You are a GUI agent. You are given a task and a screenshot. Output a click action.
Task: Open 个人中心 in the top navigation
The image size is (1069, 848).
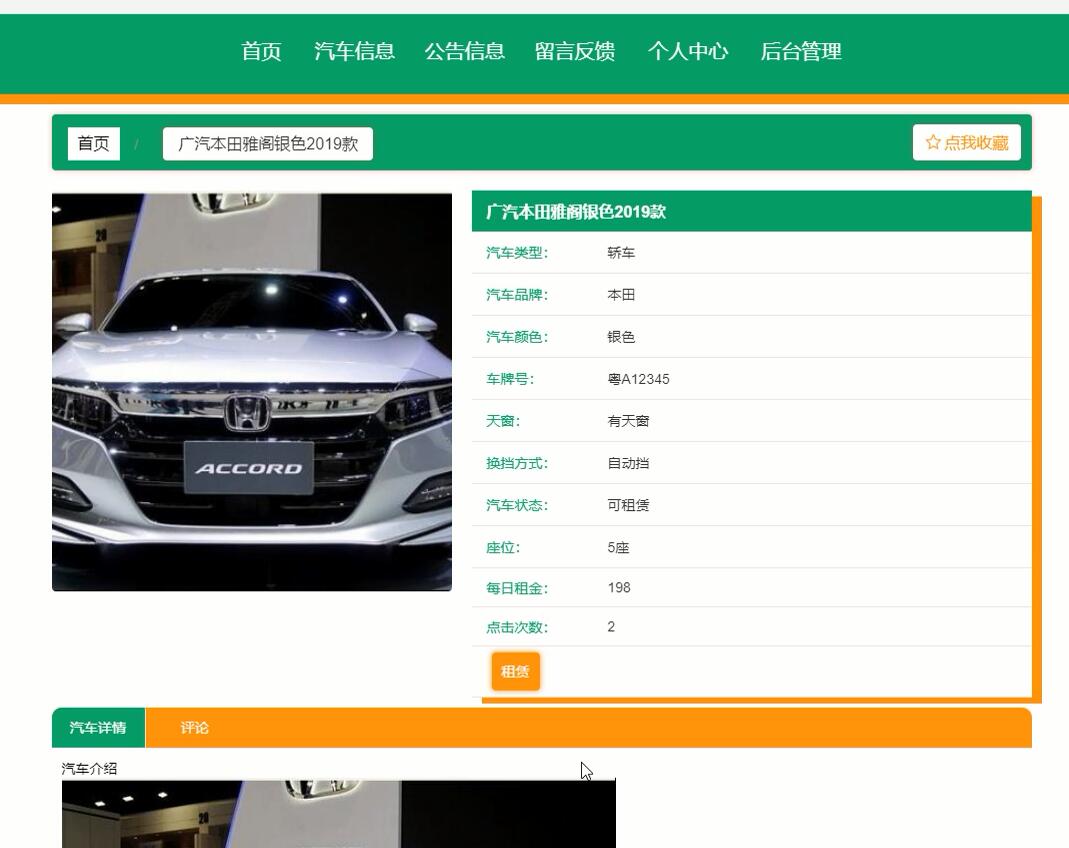(688, 51)
